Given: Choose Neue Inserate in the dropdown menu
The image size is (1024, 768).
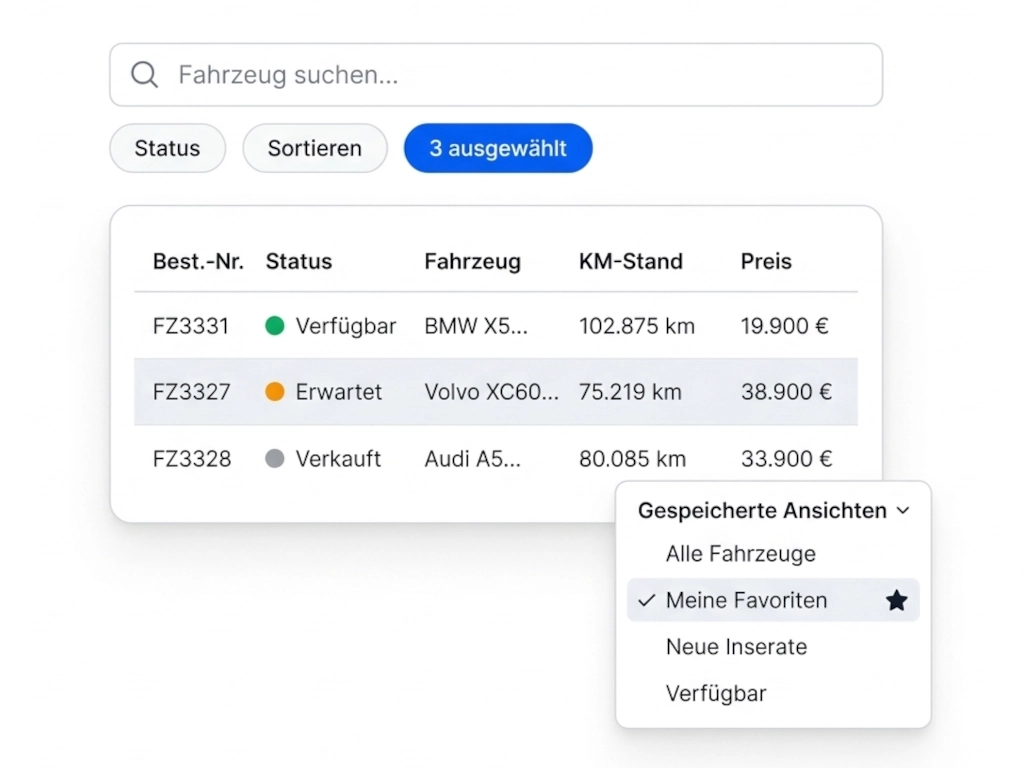Looking at the screenshot, I should [736, 647].
